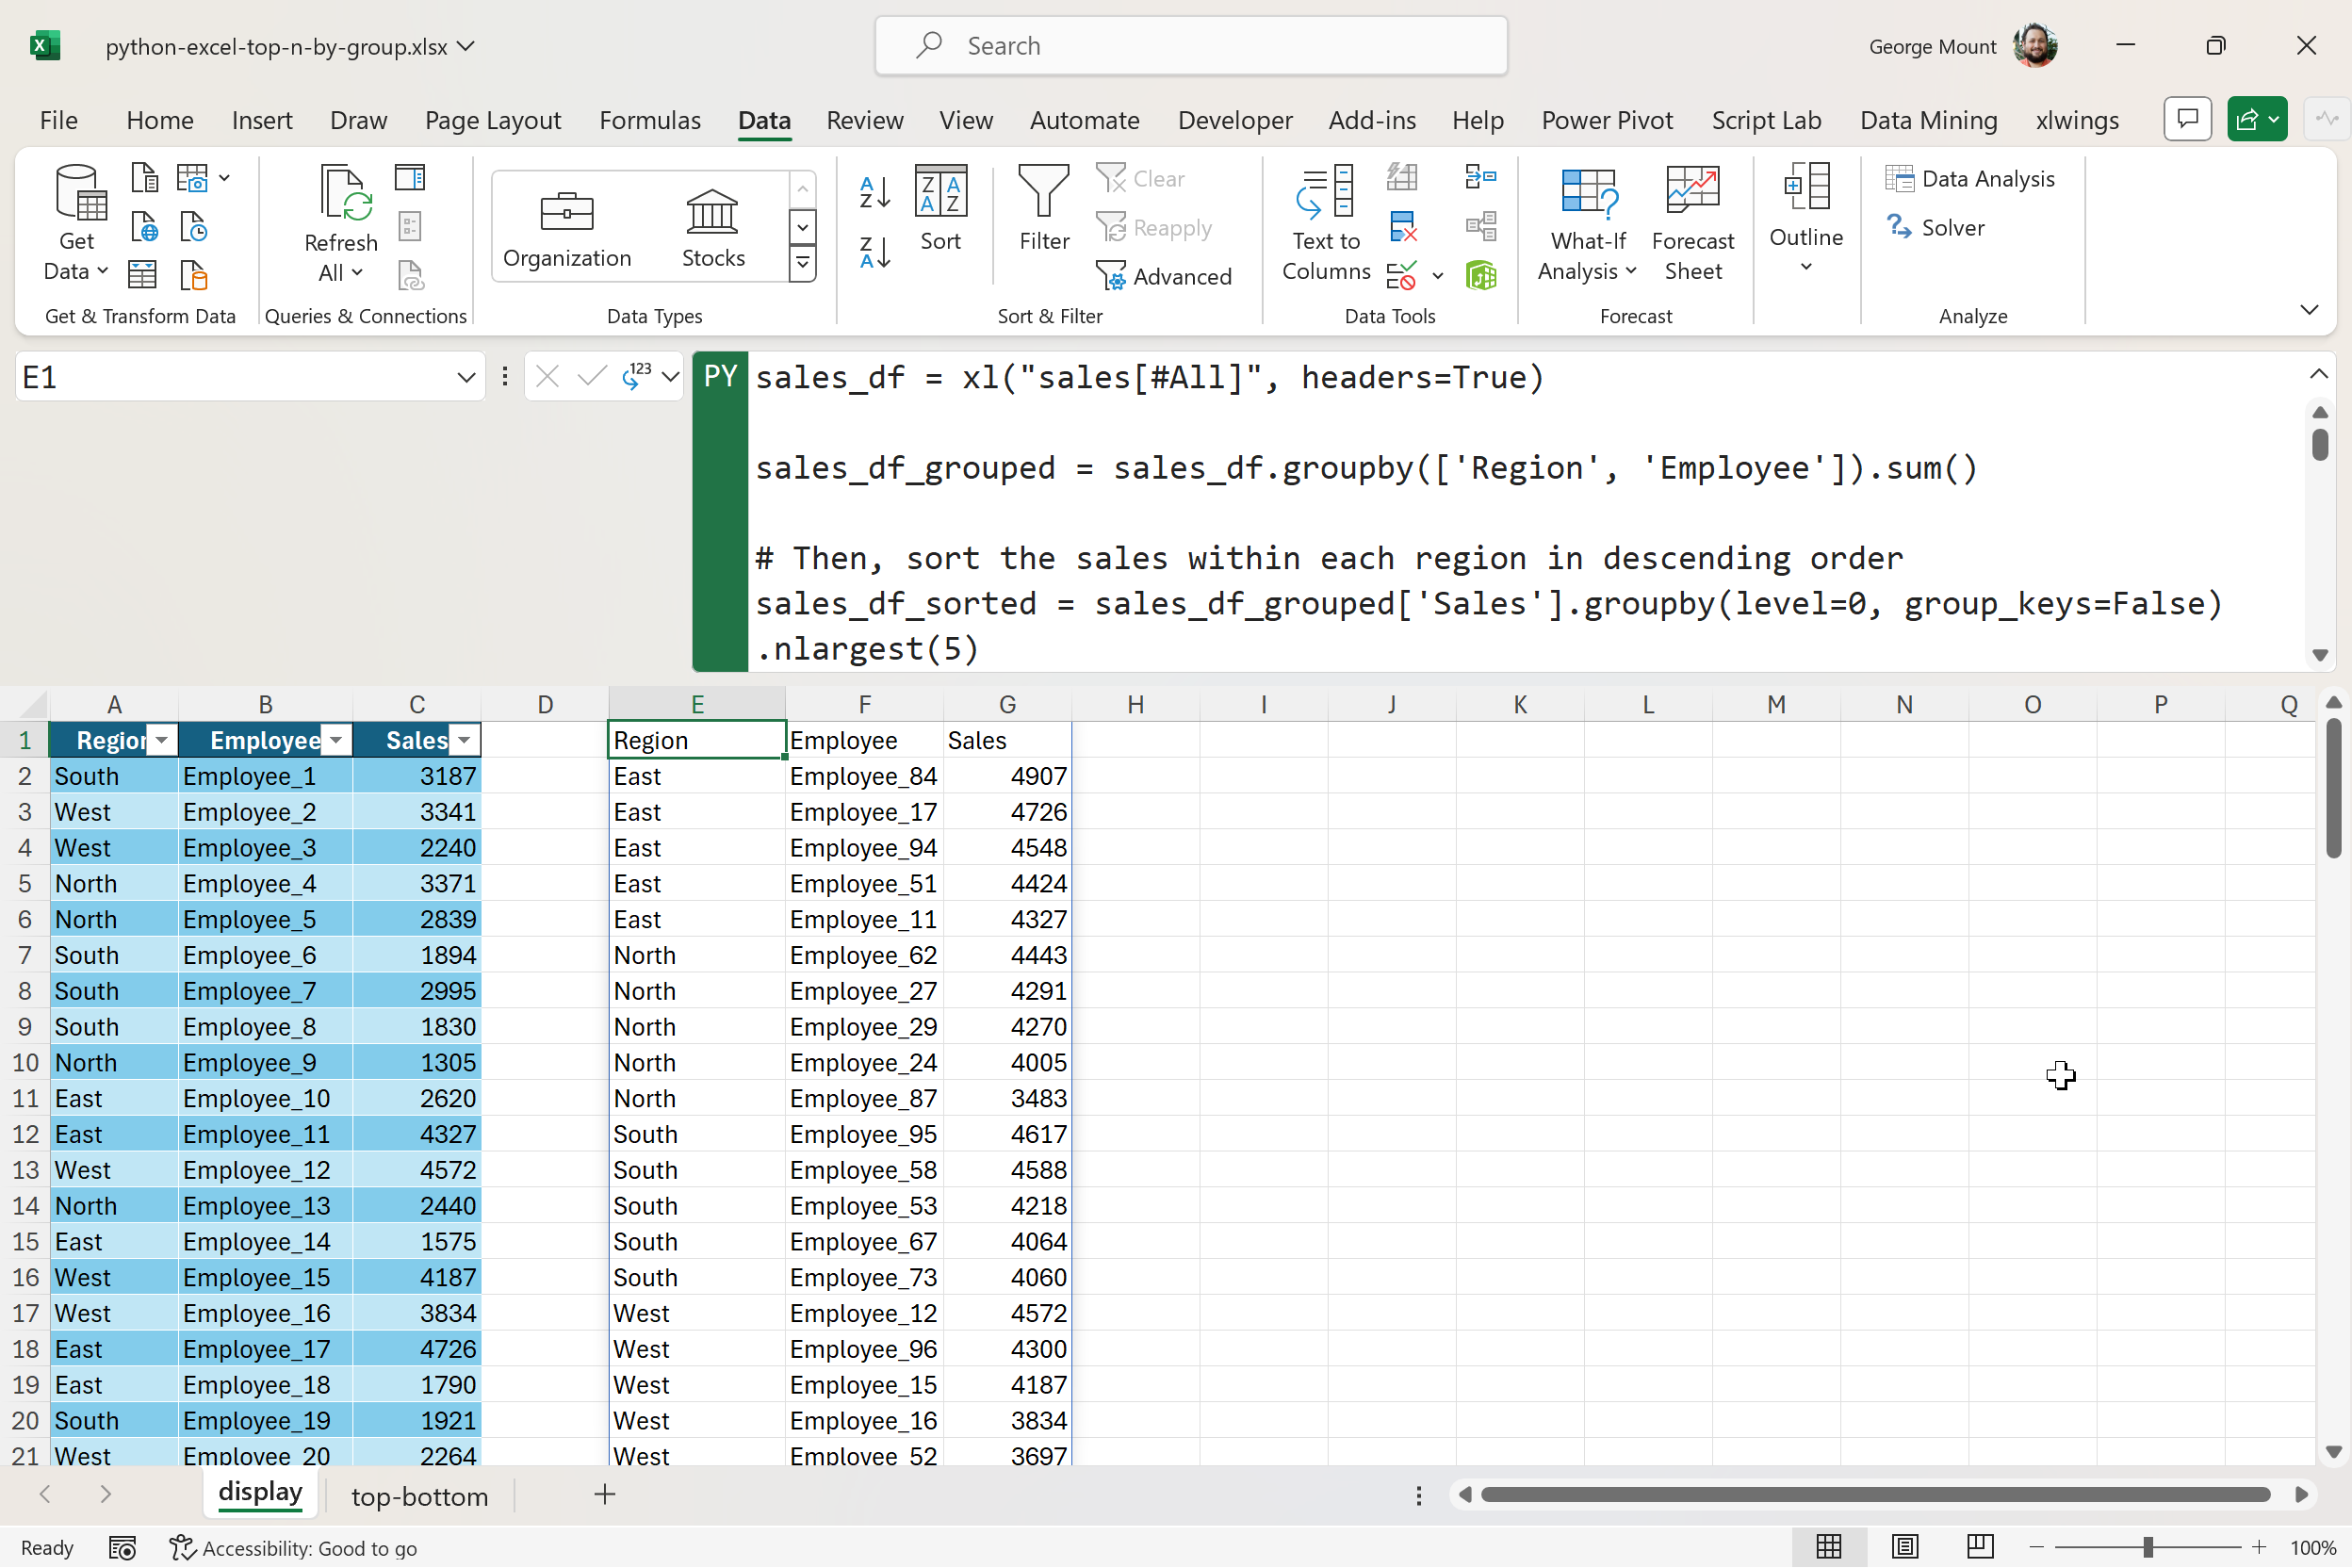
Task: Switch to Page Layout view in status bar
Action: pyautogui.click(x=1905, y=1547)
